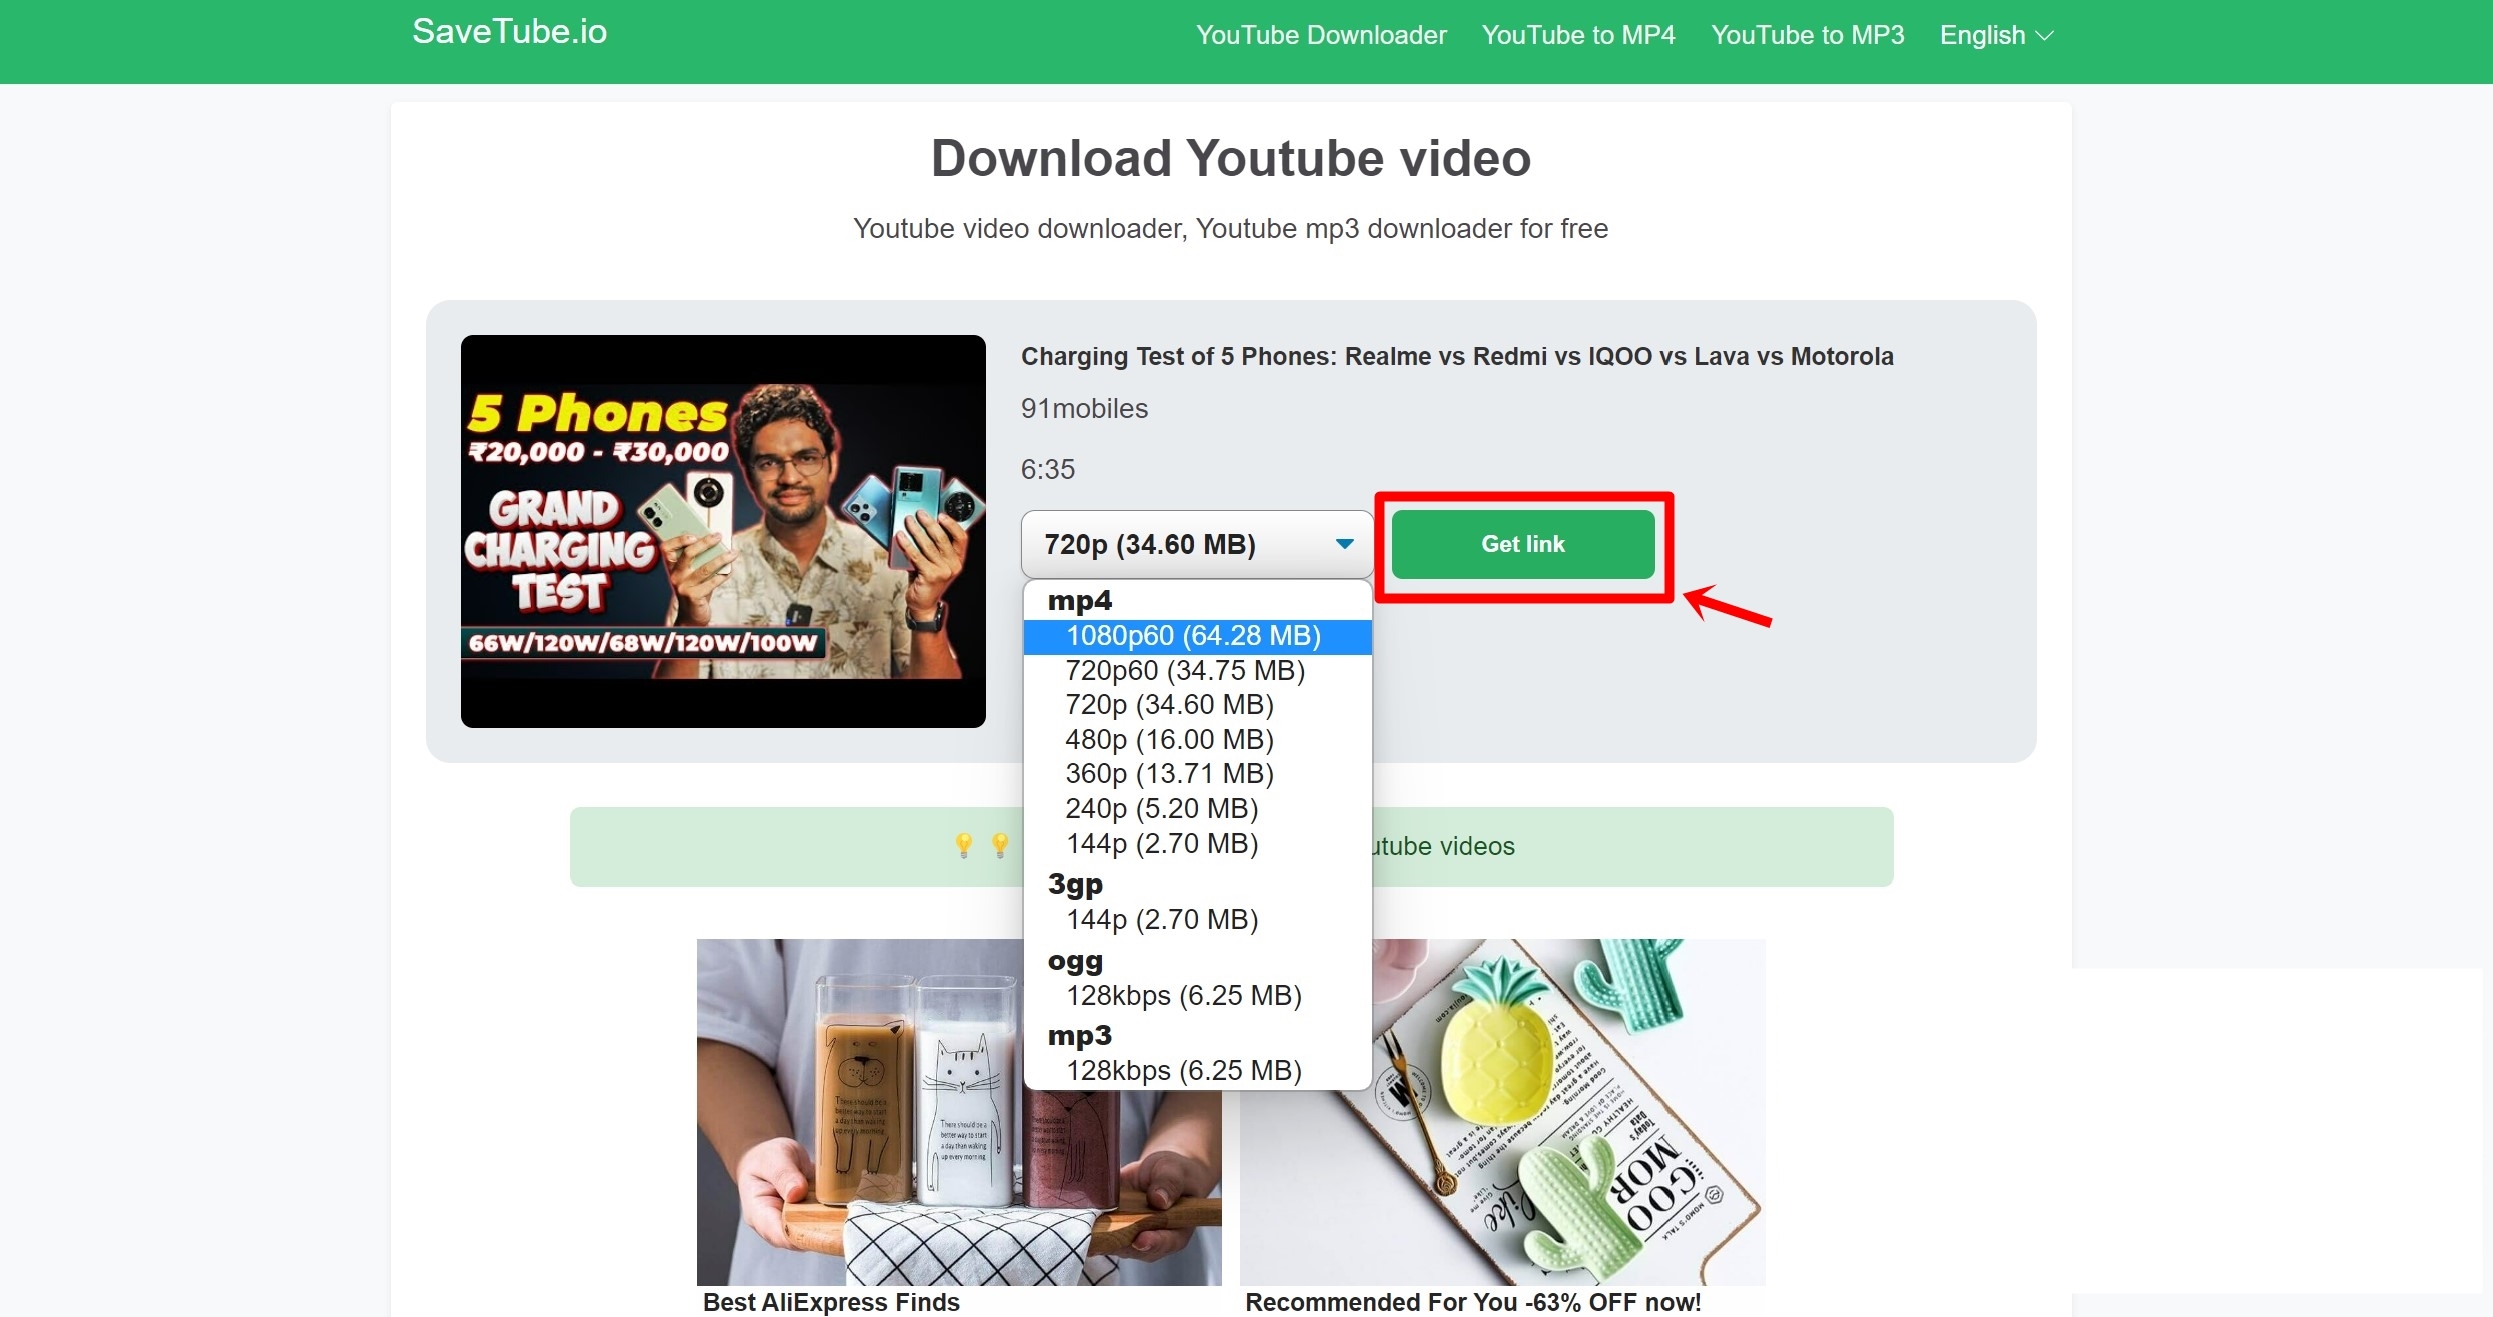Select the 1080p60 mp4 option
The width and height of the screenshot is (2493, 1317).
(x=1193, y=635)
